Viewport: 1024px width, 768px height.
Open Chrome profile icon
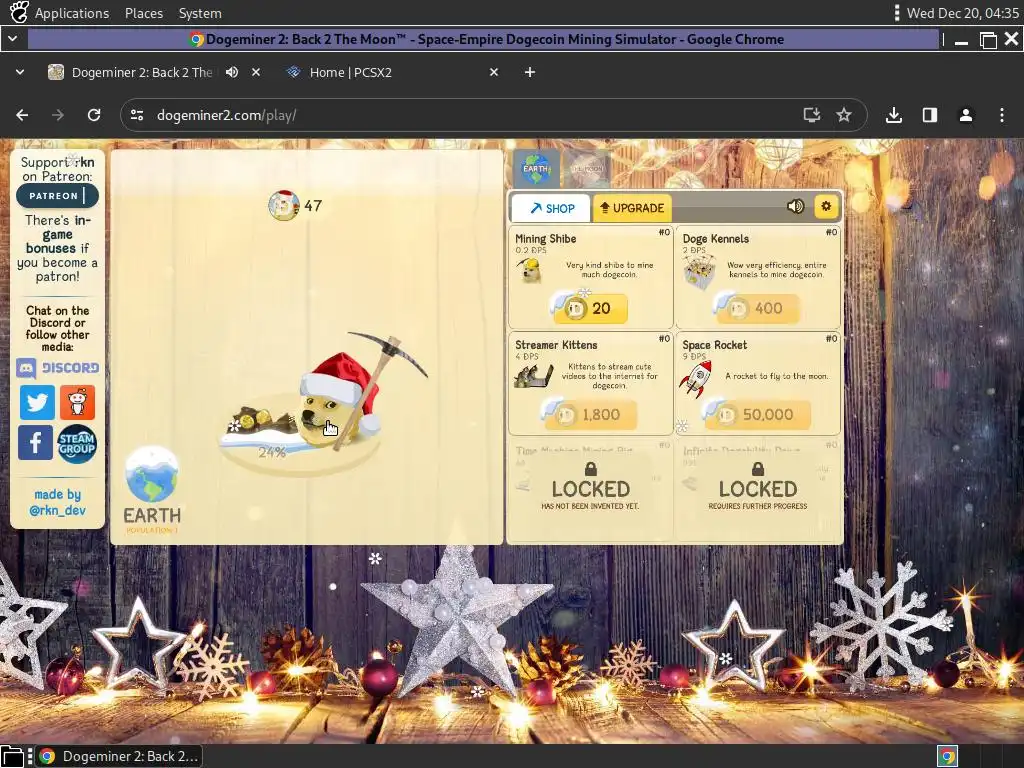[966, 115]
